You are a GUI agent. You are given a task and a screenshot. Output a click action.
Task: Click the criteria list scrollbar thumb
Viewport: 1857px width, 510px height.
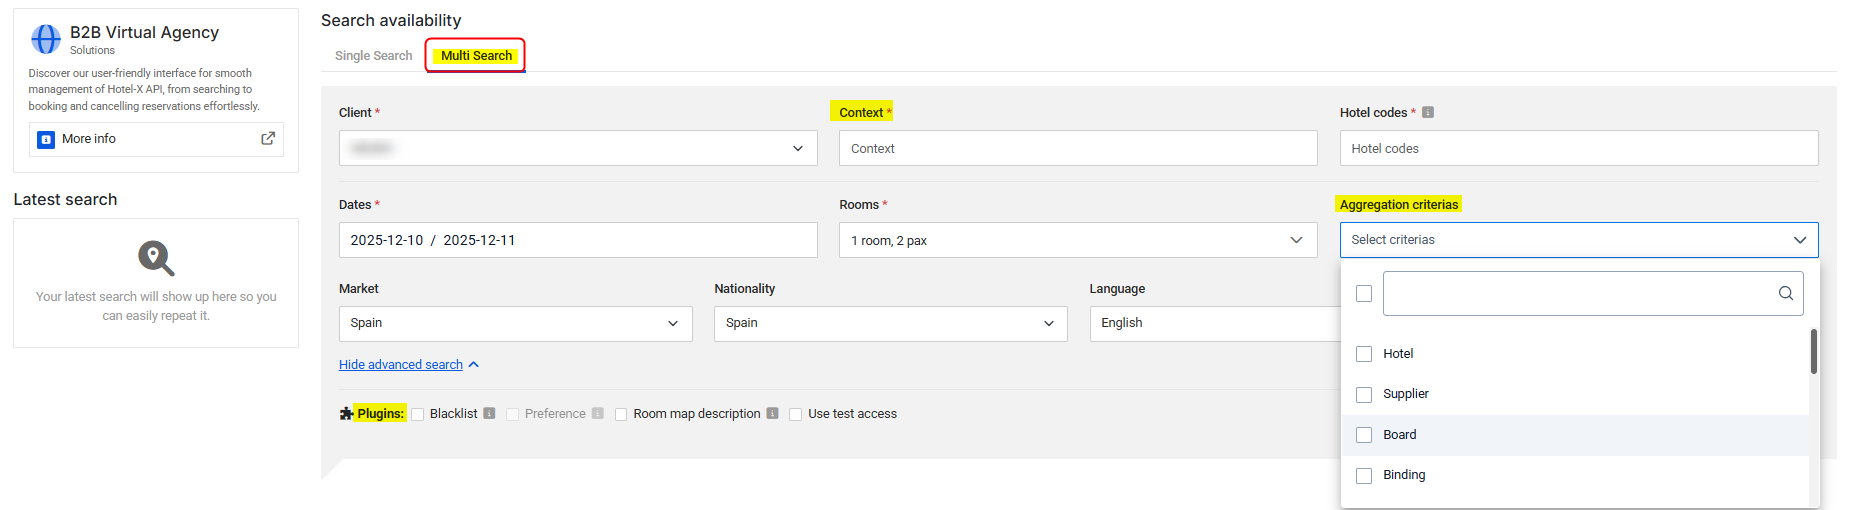click(1813, 351)
